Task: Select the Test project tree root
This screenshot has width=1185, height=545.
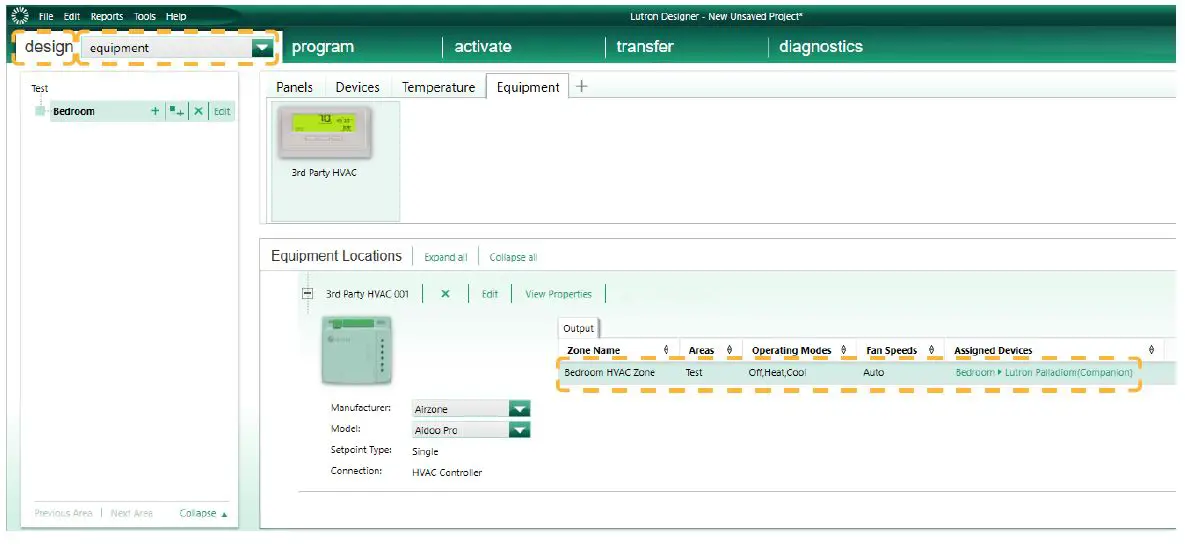Action: 39,88
